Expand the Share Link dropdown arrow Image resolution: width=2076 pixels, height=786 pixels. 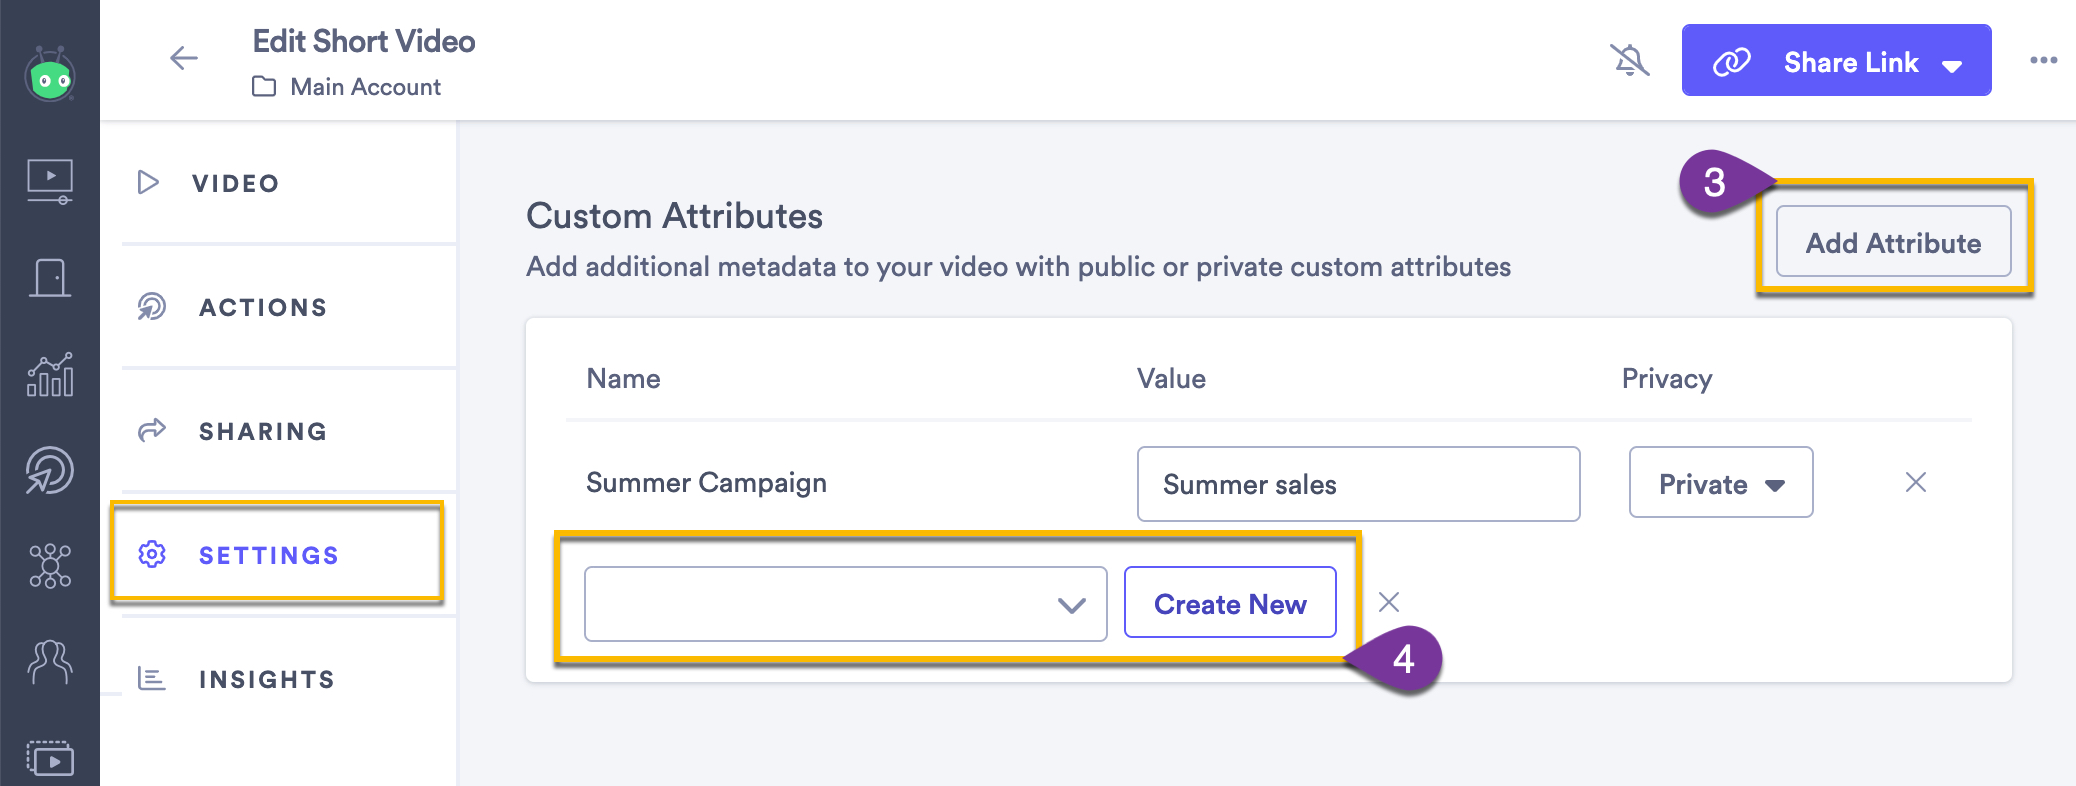click(1952, 66)
